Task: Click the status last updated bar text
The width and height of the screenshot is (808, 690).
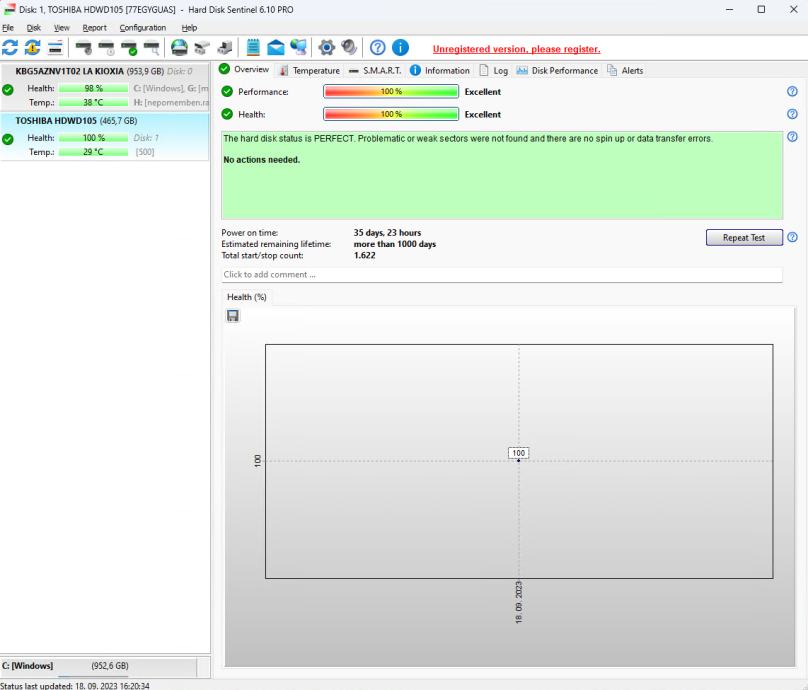Action: pos(75,686)
